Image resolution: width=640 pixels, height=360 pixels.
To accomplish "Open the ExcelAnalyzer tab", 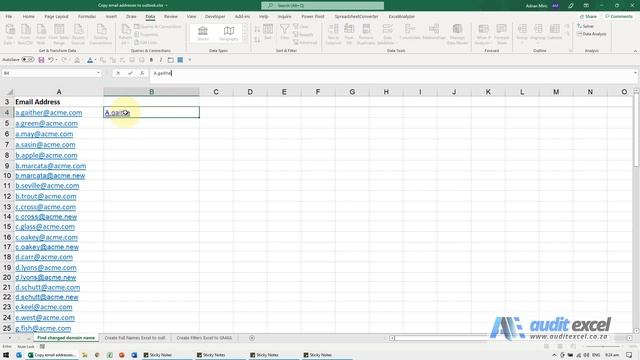I will pyautogui.click(x=402, y=16).
